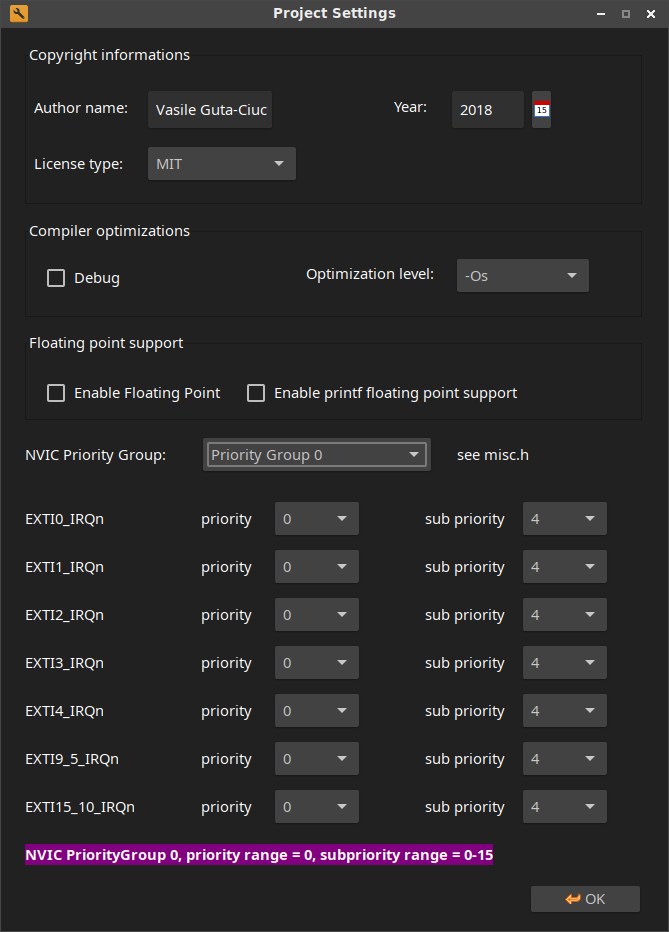Screen dimensions: 669x932
Task: Expand the Optimization level -Os dropdown
Action: tap(522, 276)
